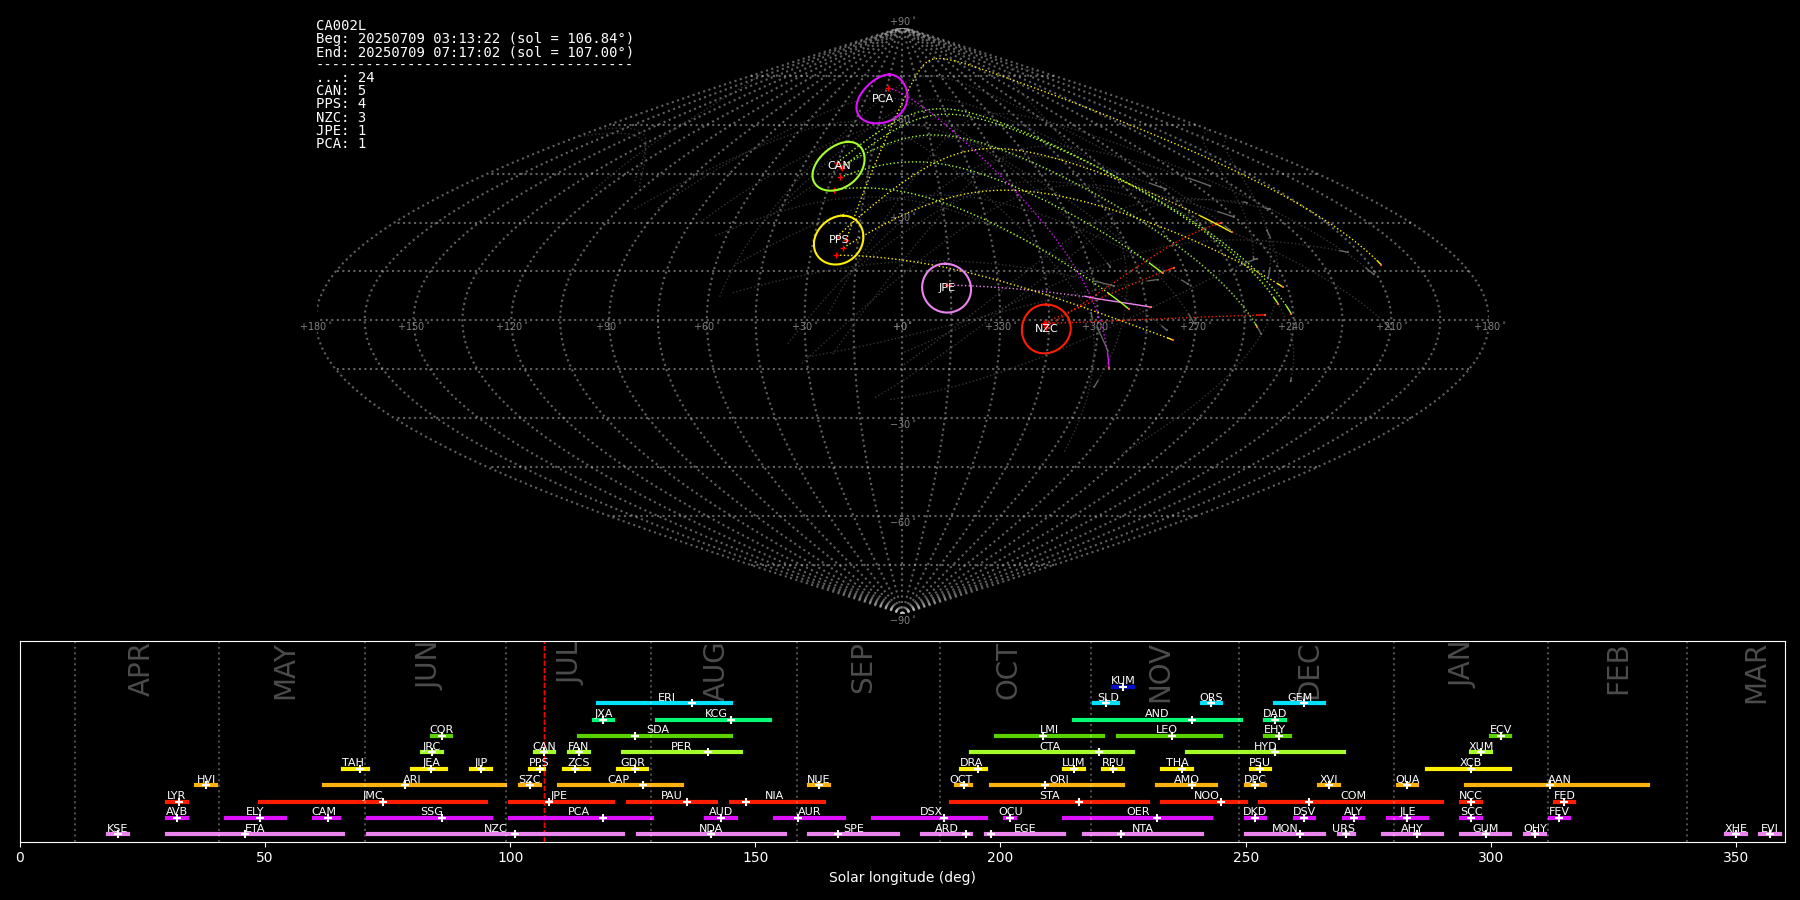Image resolution: width=1800 pixels, height=900 pixels.
Task: Select the pink JPE radiant circle
Action: [x=946, y=288]
